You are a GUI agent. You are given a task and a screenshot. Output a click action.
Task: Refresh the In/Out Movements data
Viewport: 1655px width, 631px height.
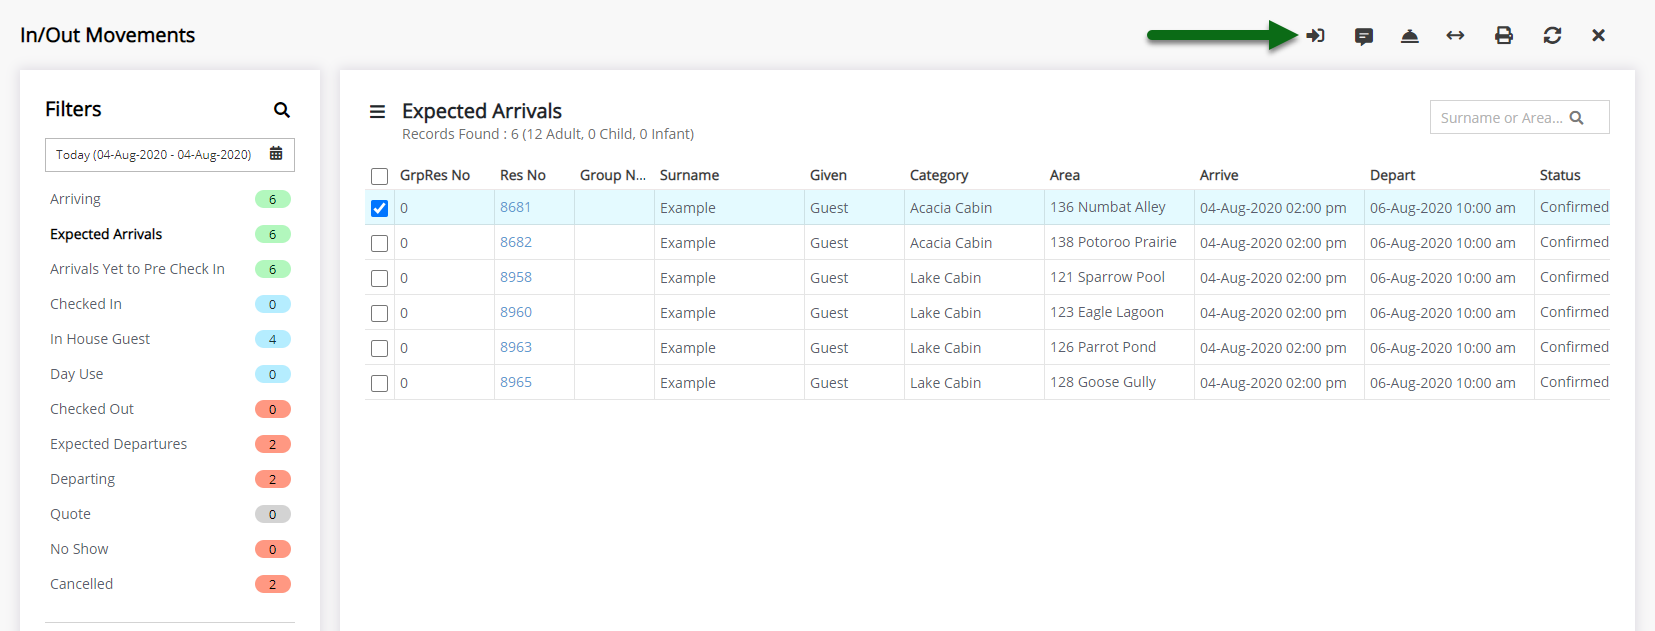[x=1552, y=36]
